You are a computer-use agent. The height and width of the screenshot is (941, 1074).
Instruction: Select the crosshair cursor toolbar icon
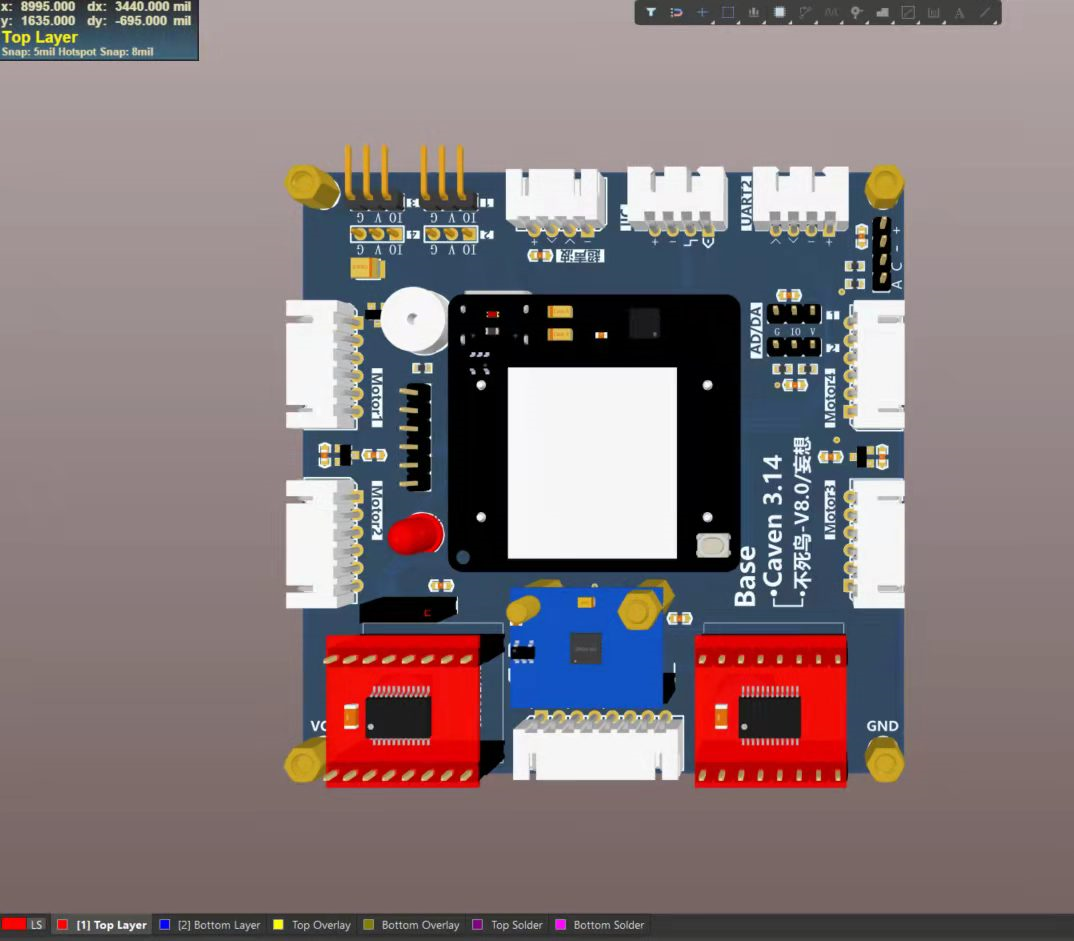coord(702,13)
